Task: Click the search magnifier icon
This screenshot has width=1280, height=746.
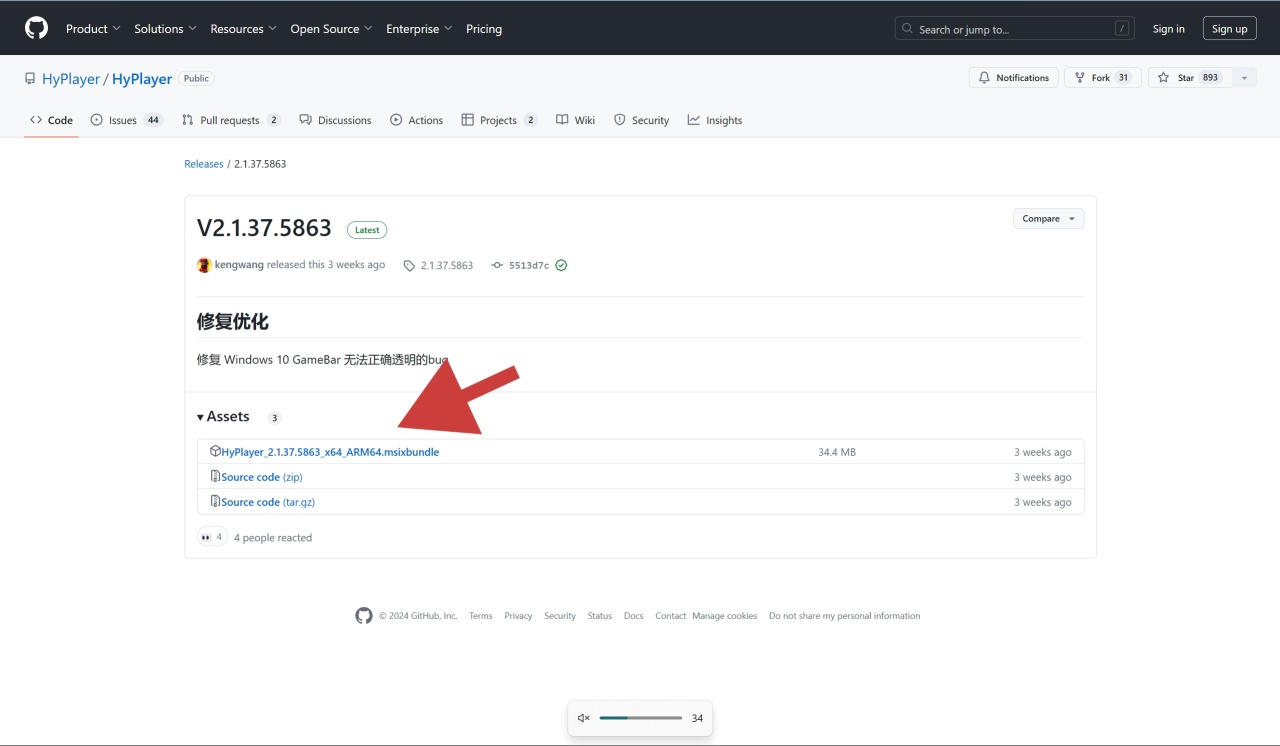Action: coord(906,29)
